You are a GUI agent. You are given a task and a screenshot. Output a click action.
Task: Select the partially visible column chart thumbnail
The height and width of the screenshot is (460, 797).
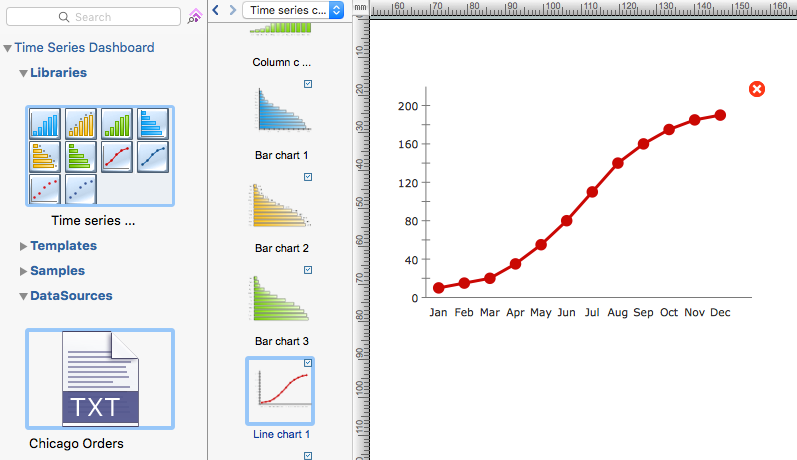[281, 28]
